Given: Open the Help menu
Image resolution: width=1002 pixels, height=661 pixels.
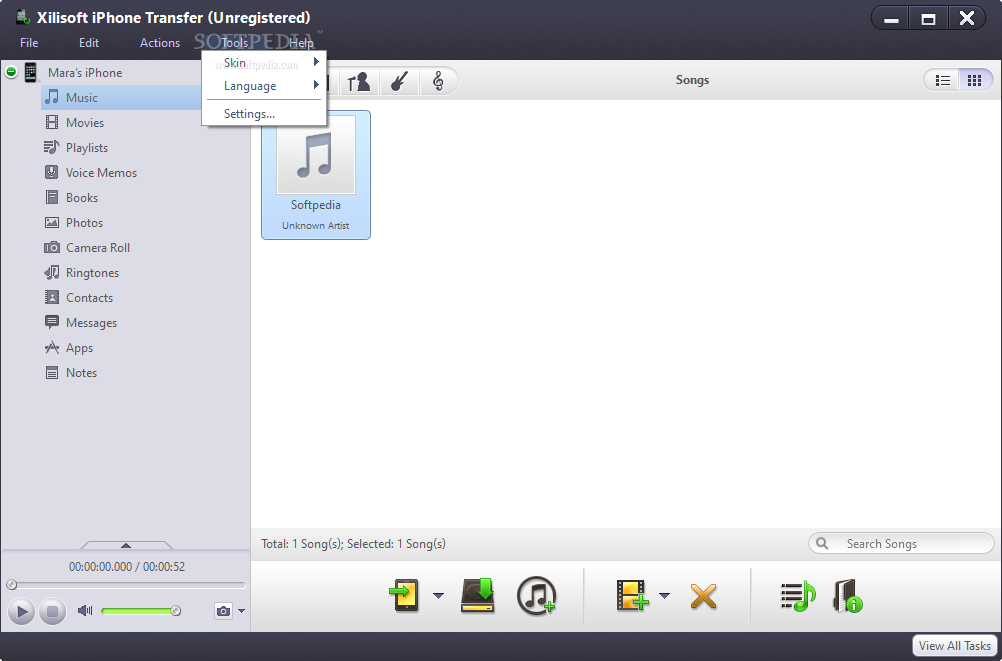Looking at the screenshot, I should (x=302, y=43).
